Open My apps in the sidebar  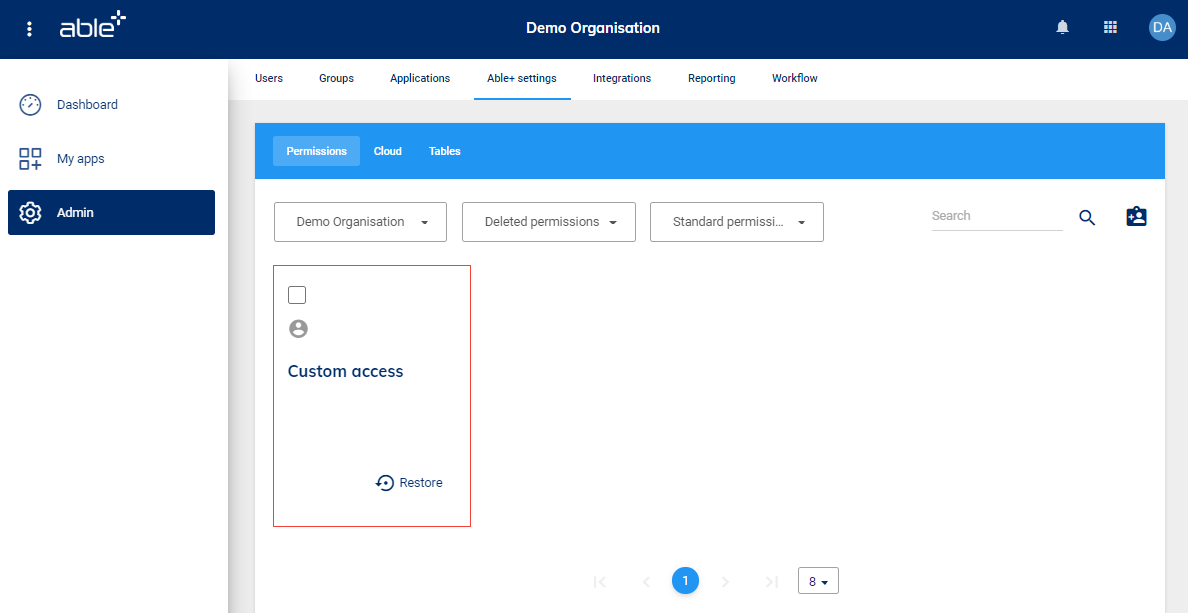point(80,159)
